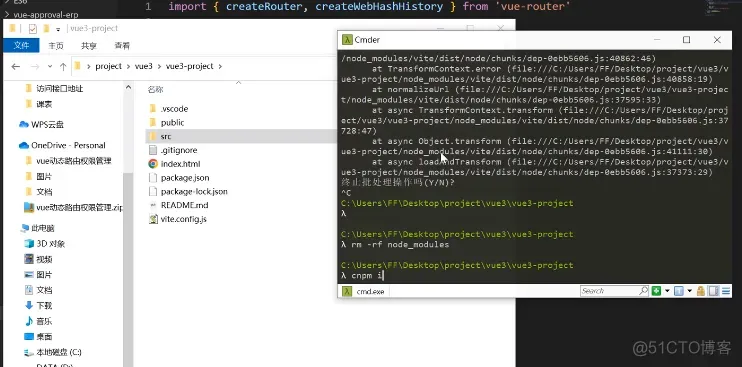Toggle the tab bar panel icon in Cmder

[x=714, y=291]
